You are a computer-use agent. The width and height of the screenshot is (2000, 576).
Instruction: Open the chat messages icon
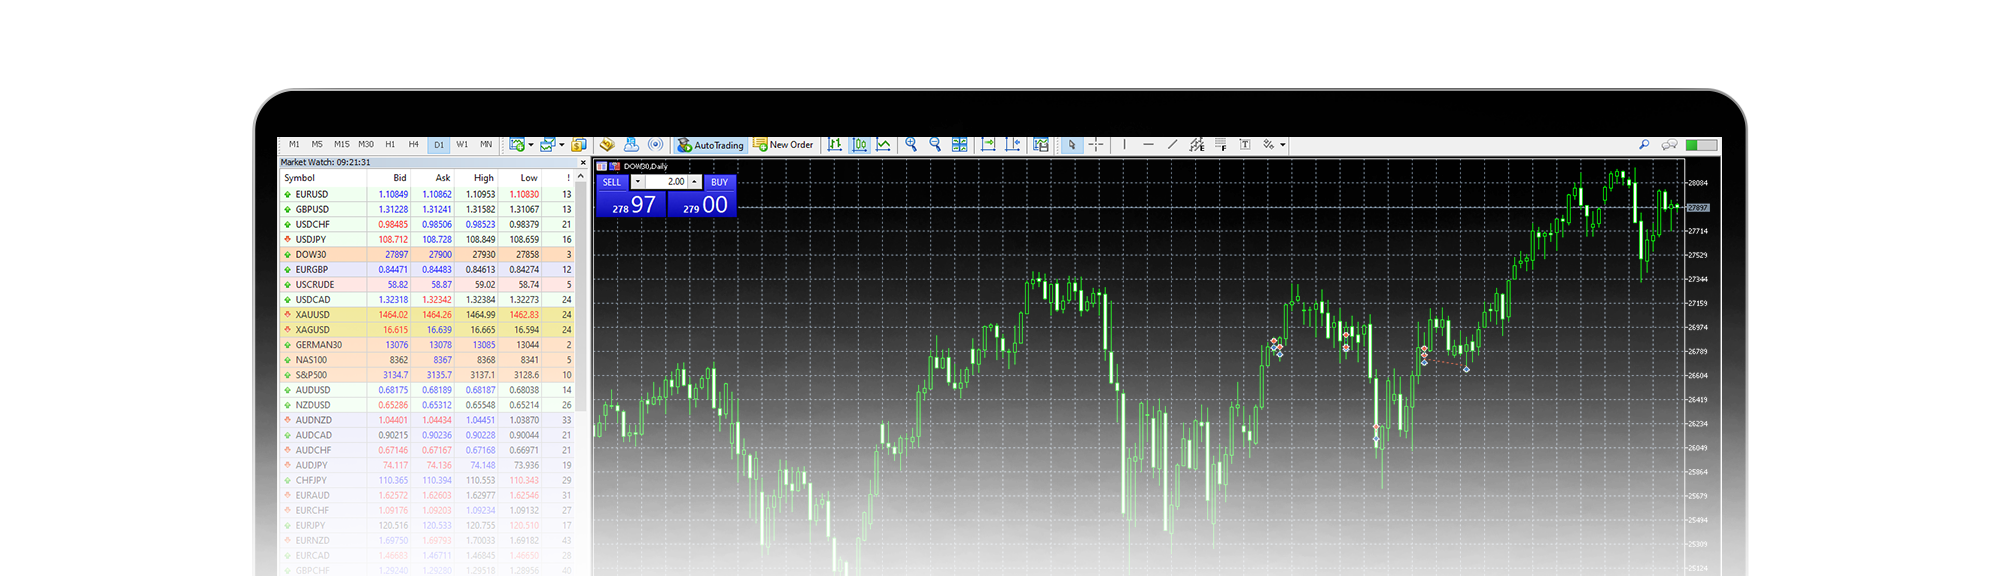1669,145
